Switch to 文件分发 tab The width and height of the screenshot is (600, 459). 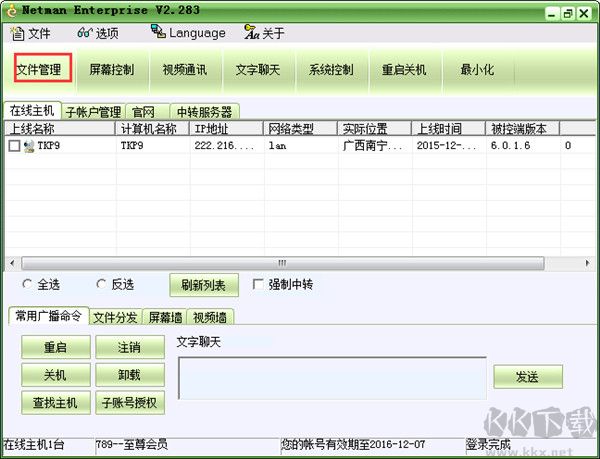coord(116,317)
